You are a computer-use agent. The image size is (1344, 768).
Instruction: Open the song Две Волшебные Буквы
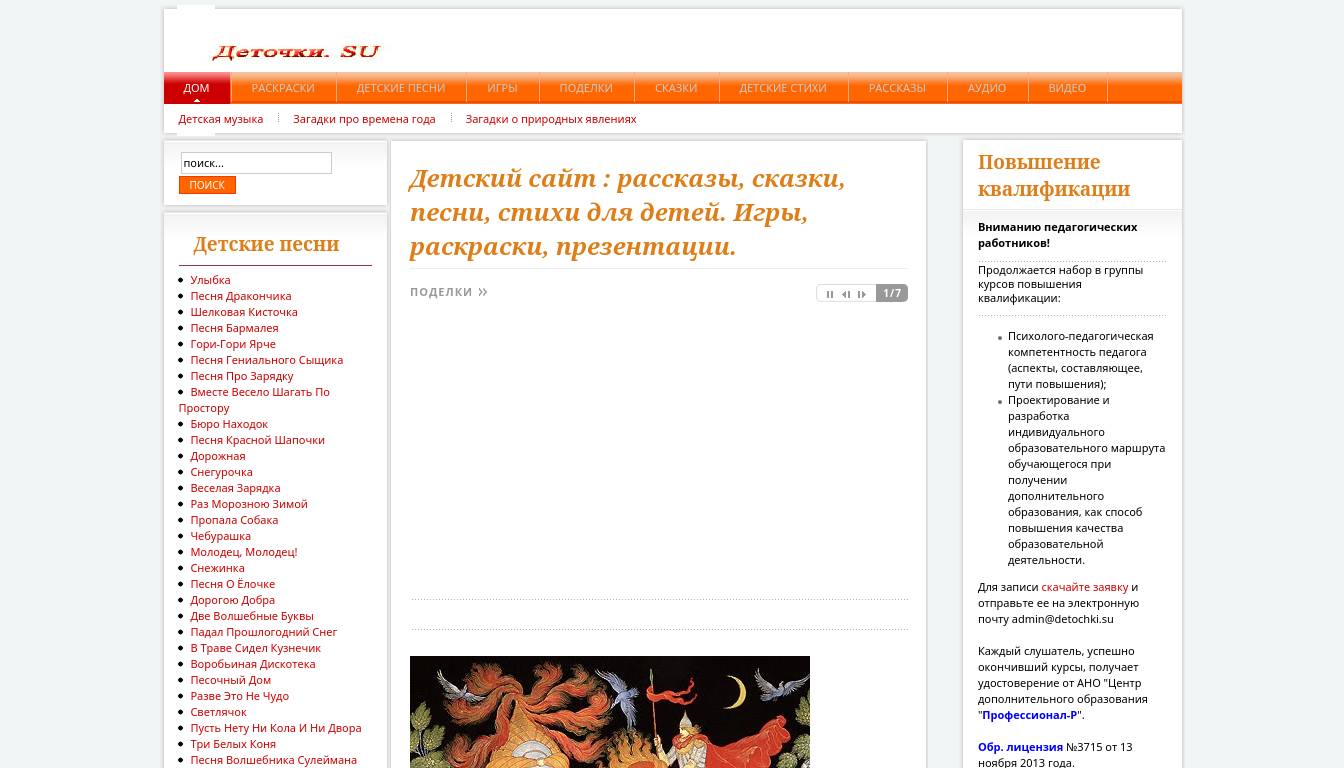tap(252, 616)
